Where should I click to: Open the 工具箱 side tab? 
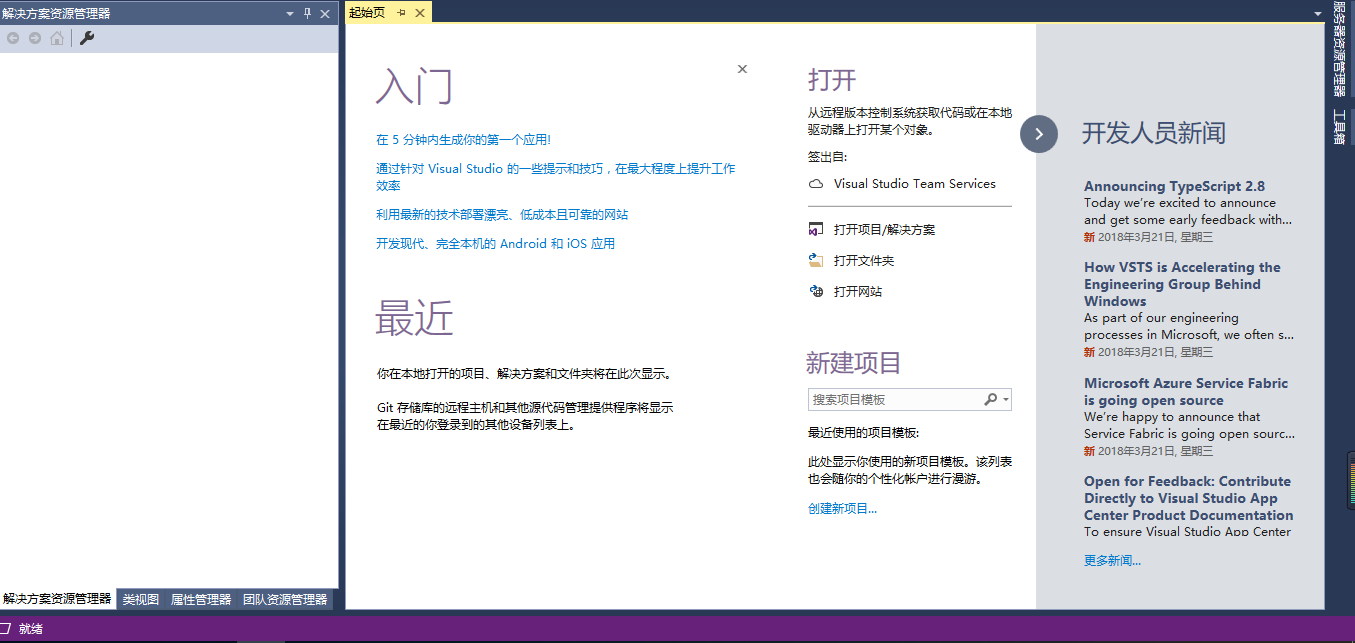[x=1340, y=127]
